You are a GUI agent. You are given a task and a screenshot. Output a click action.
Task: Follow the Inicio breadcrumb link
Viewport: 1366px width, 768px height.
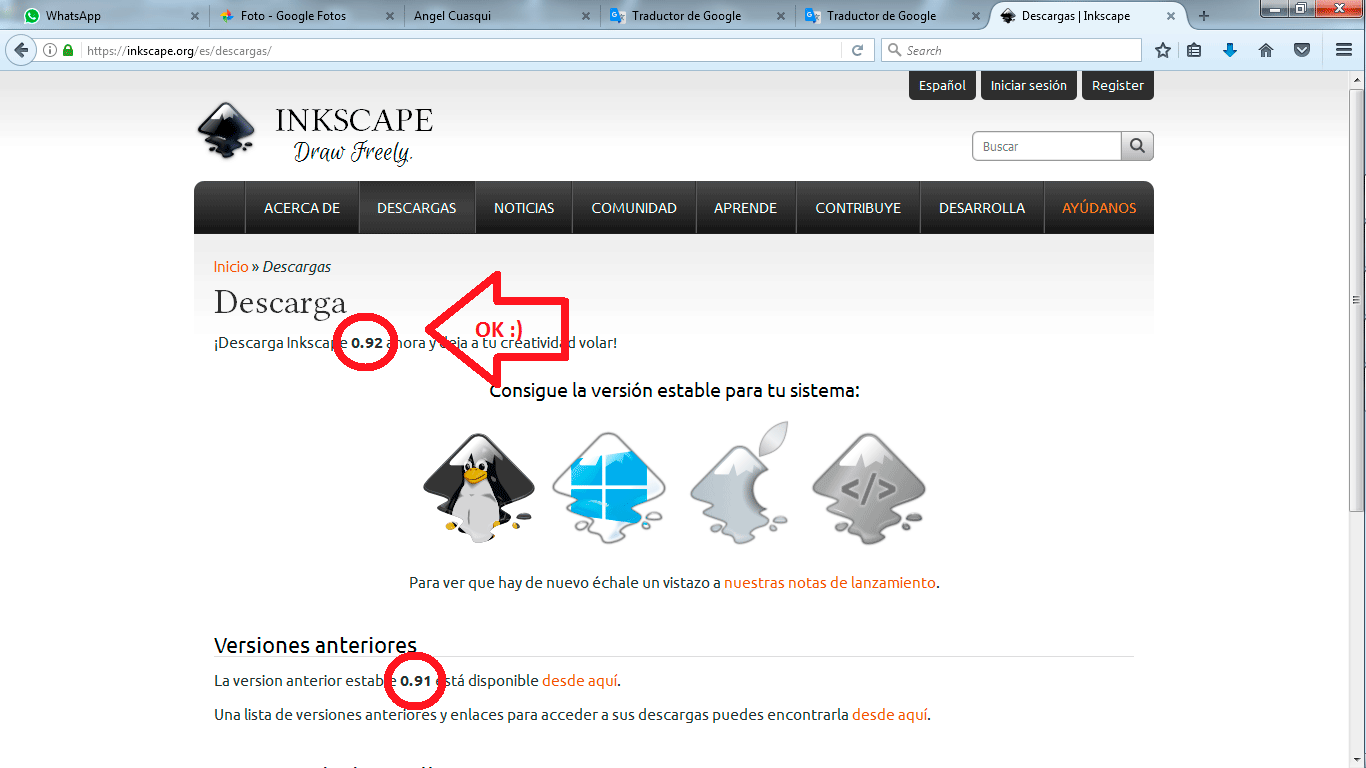pos(231,267)
